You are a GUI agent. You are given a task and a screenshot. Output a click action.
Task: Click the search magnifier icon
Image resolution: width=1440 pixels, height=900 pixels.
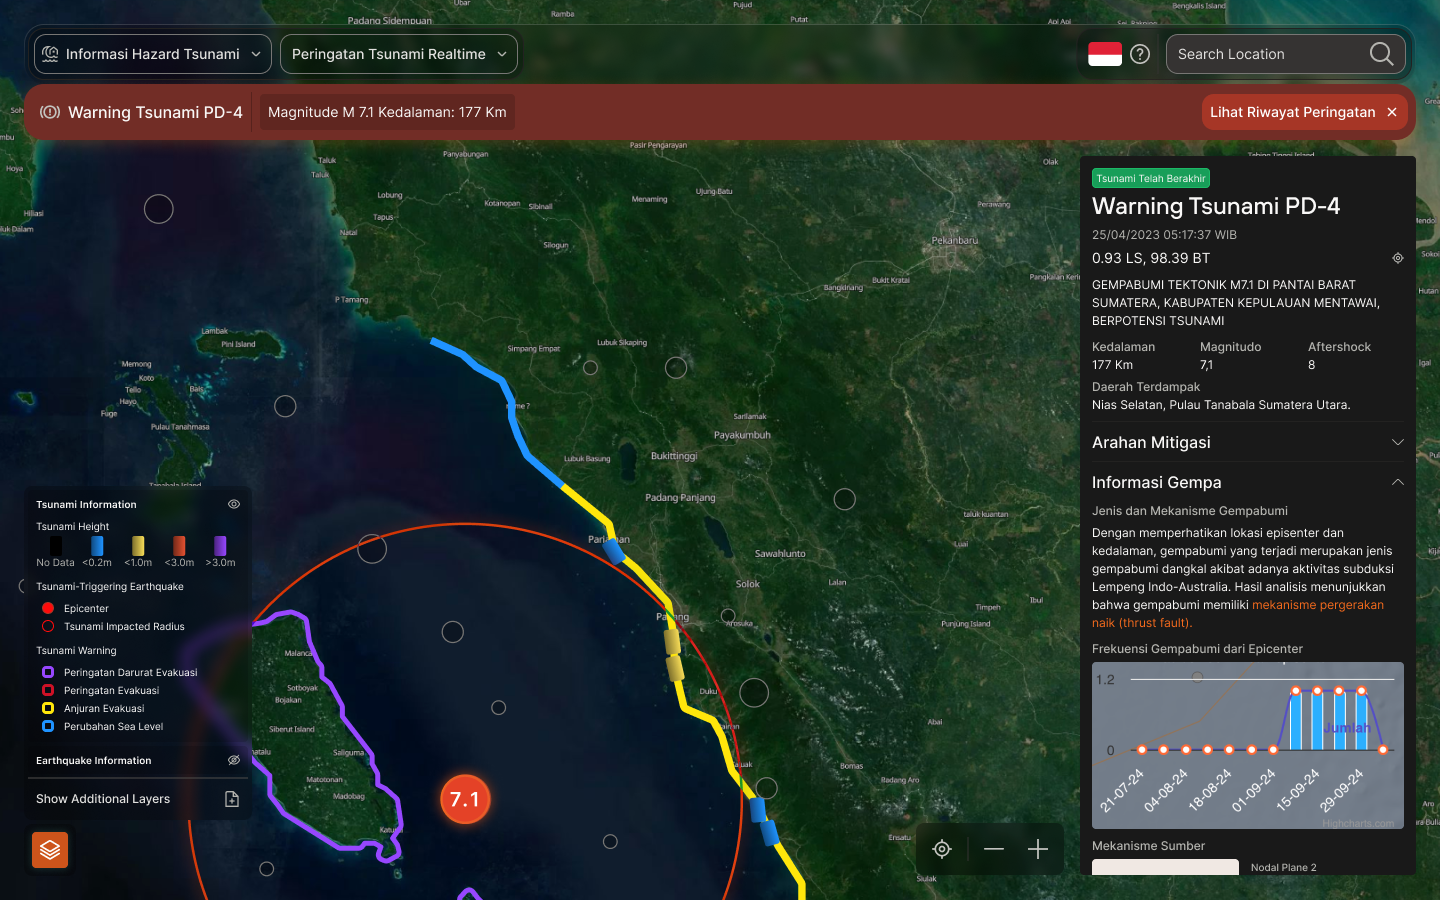pos(1381,54)
